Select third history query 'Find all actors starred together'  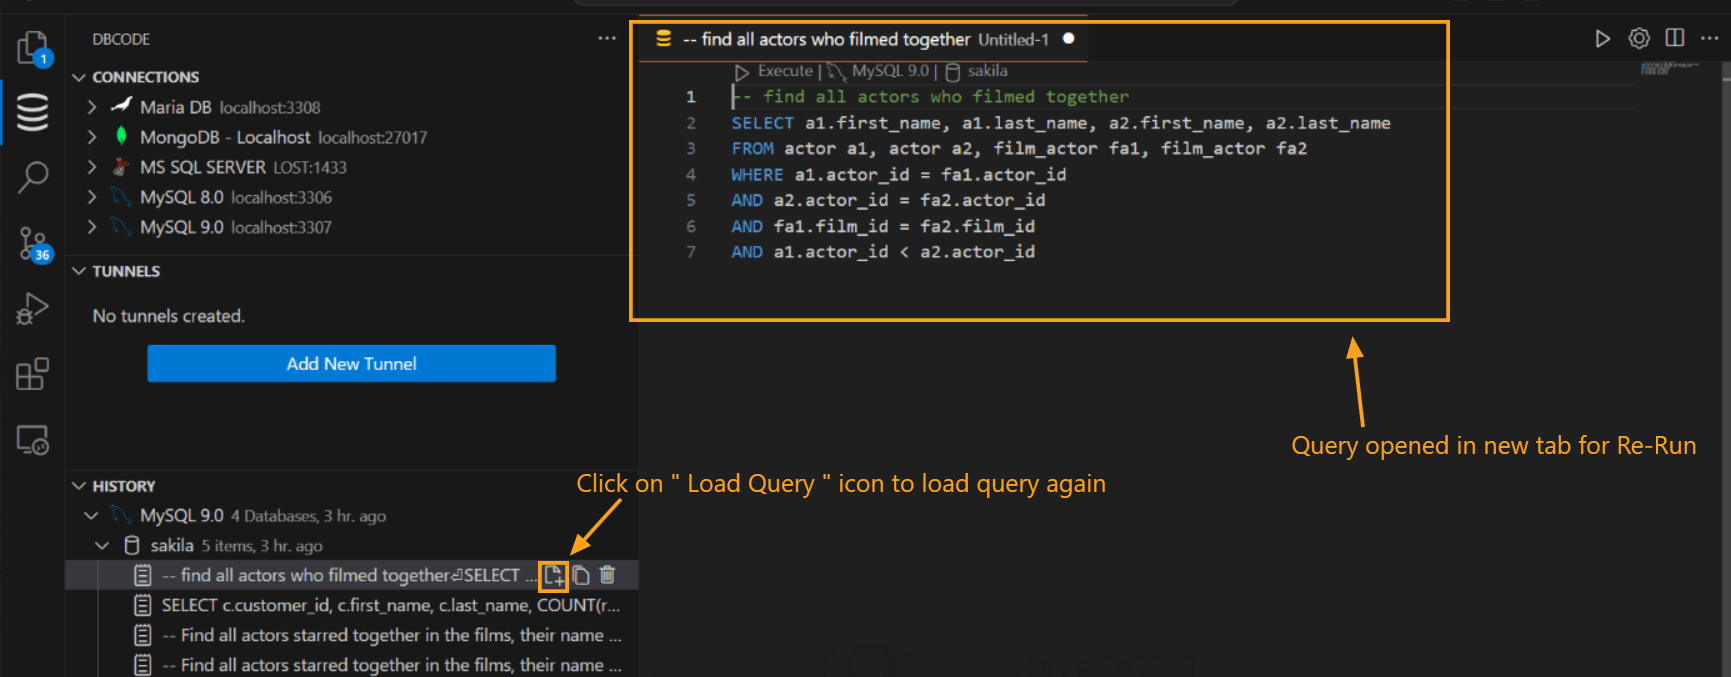pyautogui.click(x=391, y=635)
